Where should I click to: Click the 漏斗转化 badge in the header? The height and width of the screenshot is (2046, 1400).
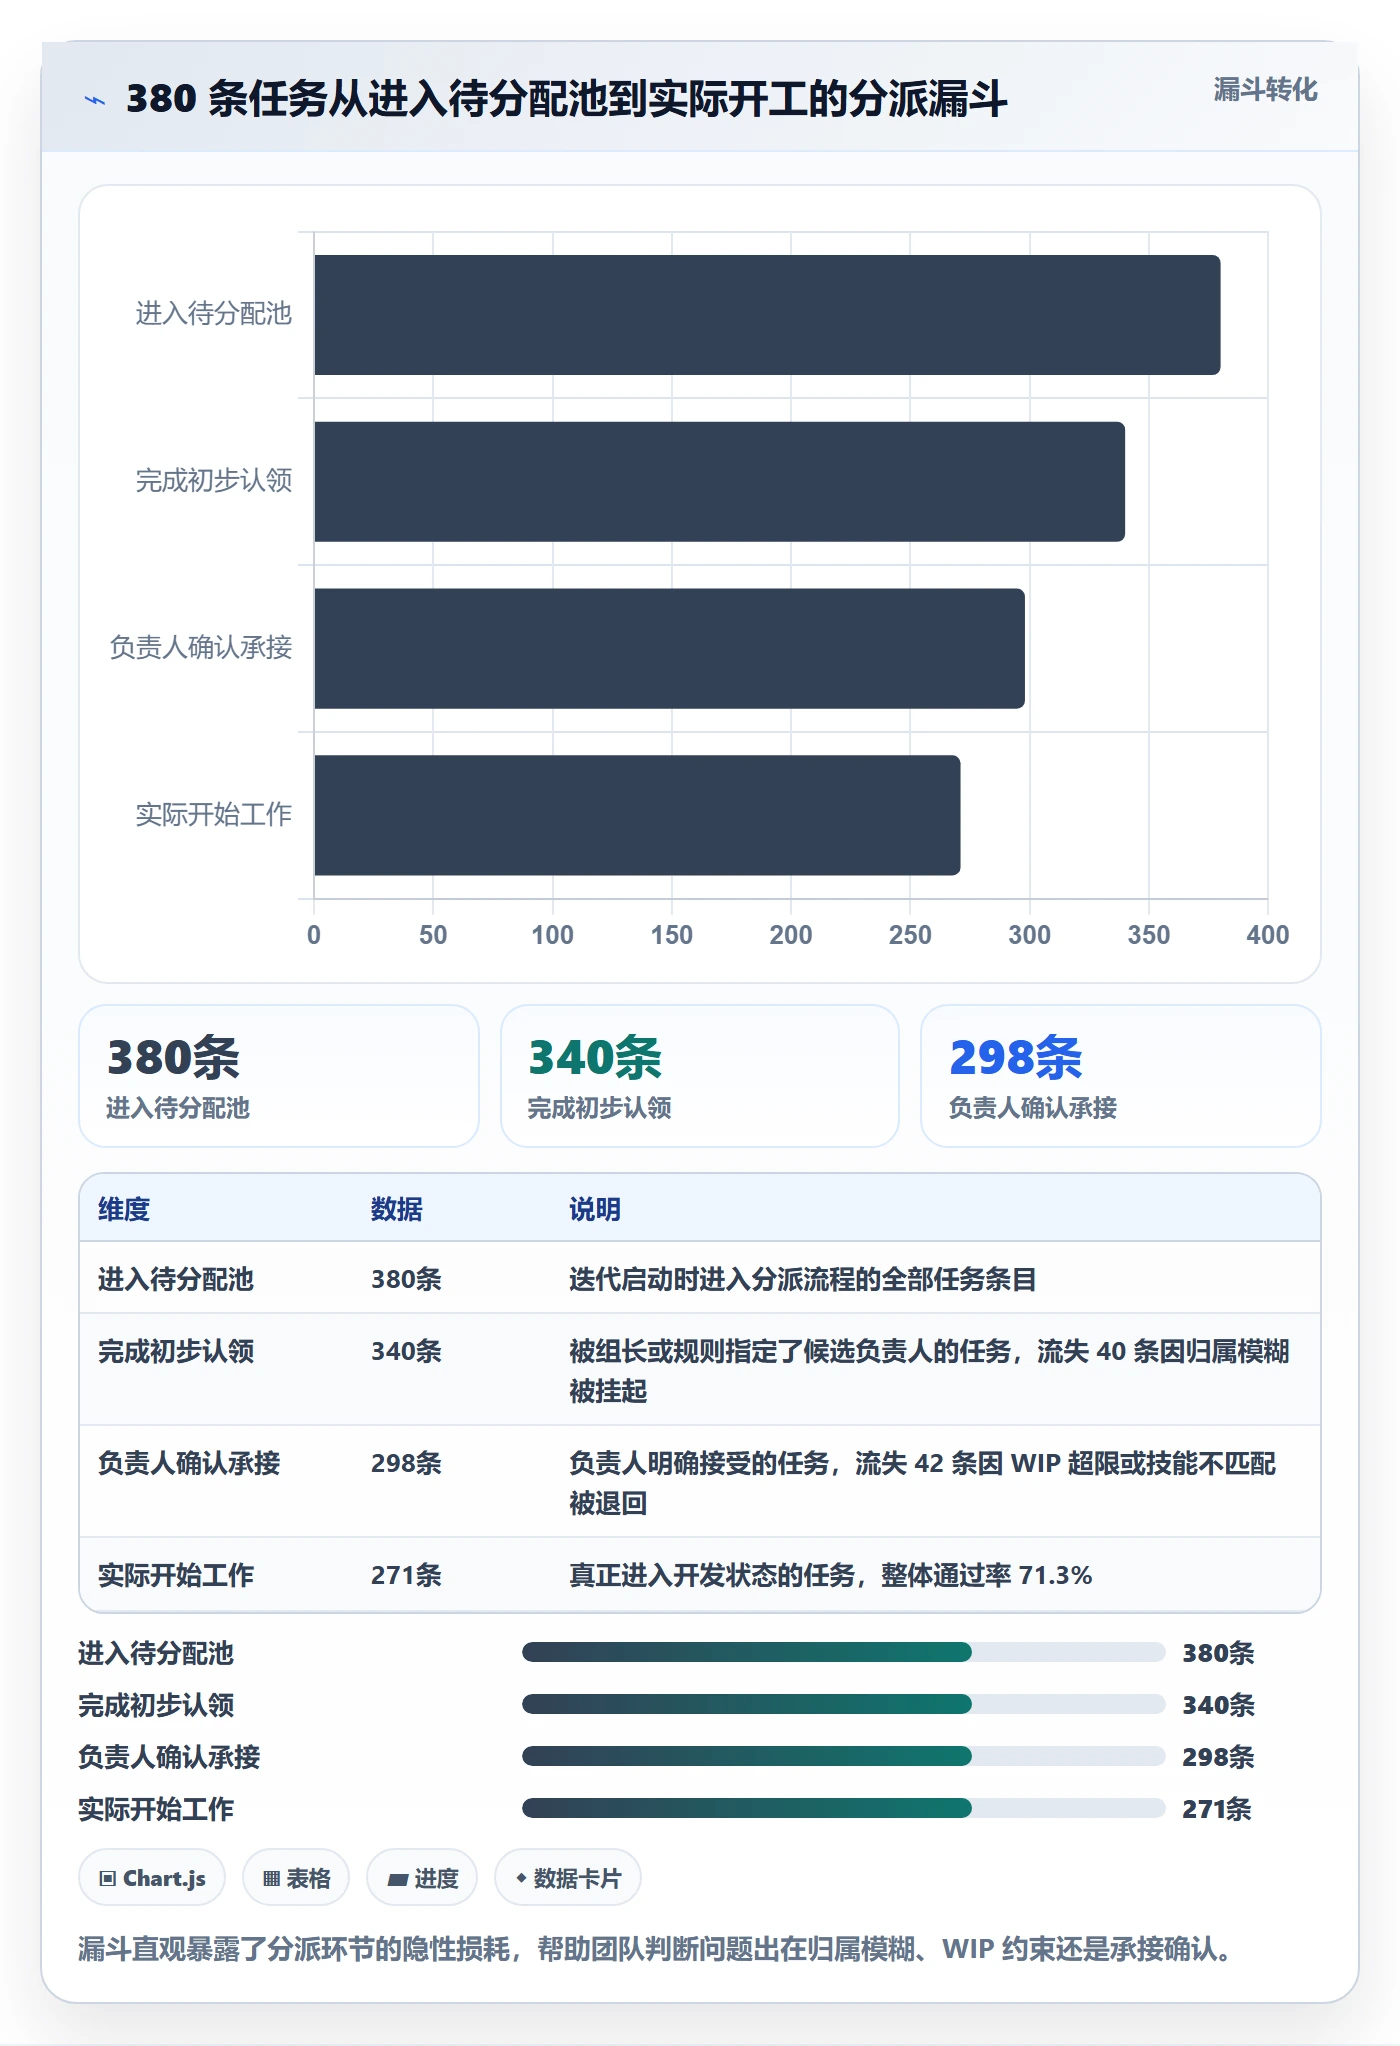(1265, 90)
